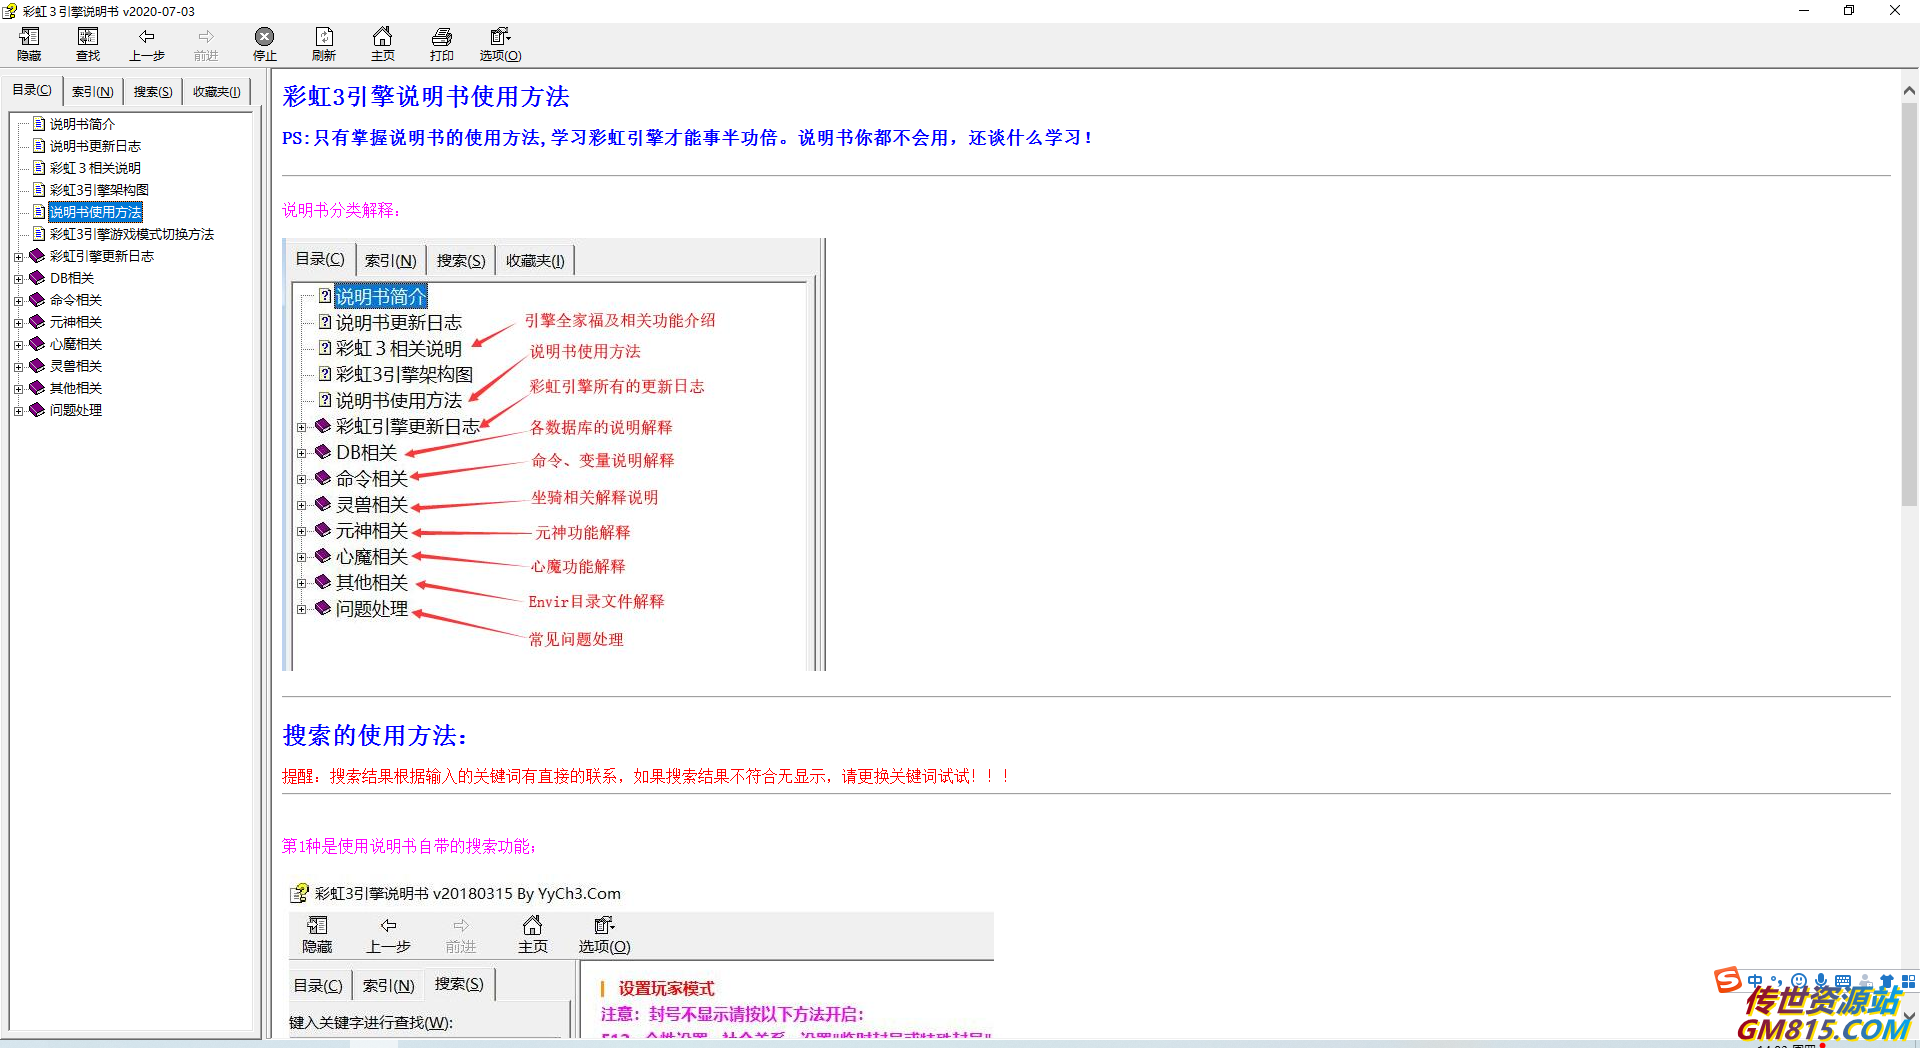Viewport: 1920px width, 1048px height.
Task: Expand the 命令相关 tree node
Action: 18,301
